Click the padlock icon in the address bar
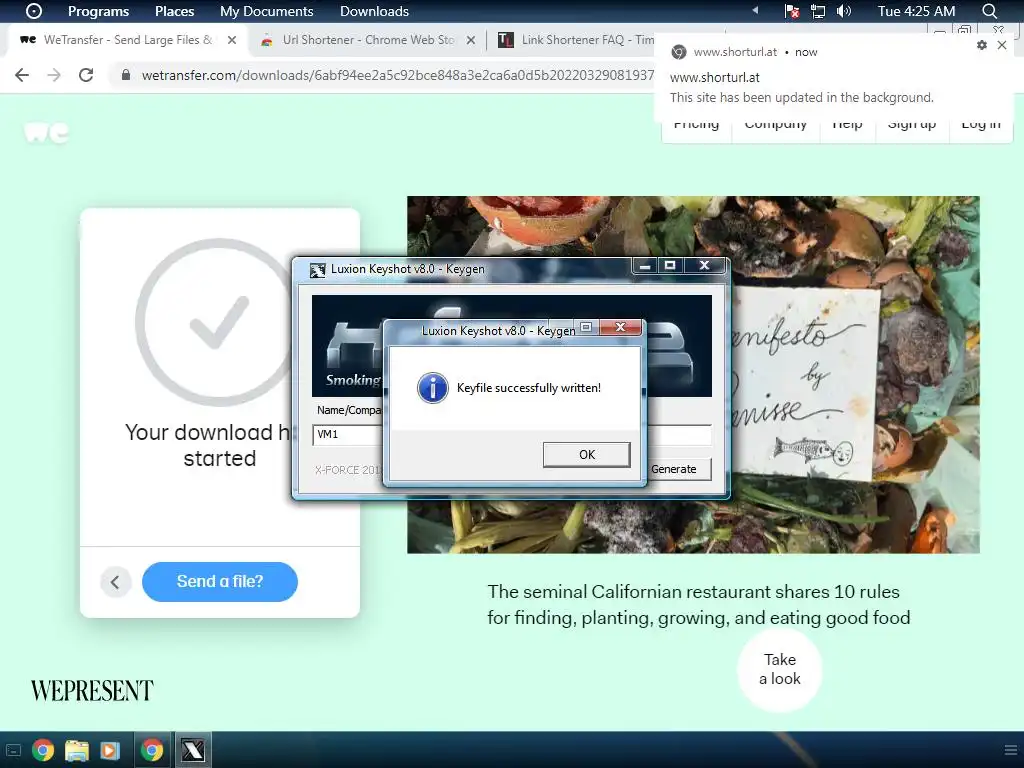Viewport: 1024px width, 768px height. pyautogui.click(x=126, y=75)
